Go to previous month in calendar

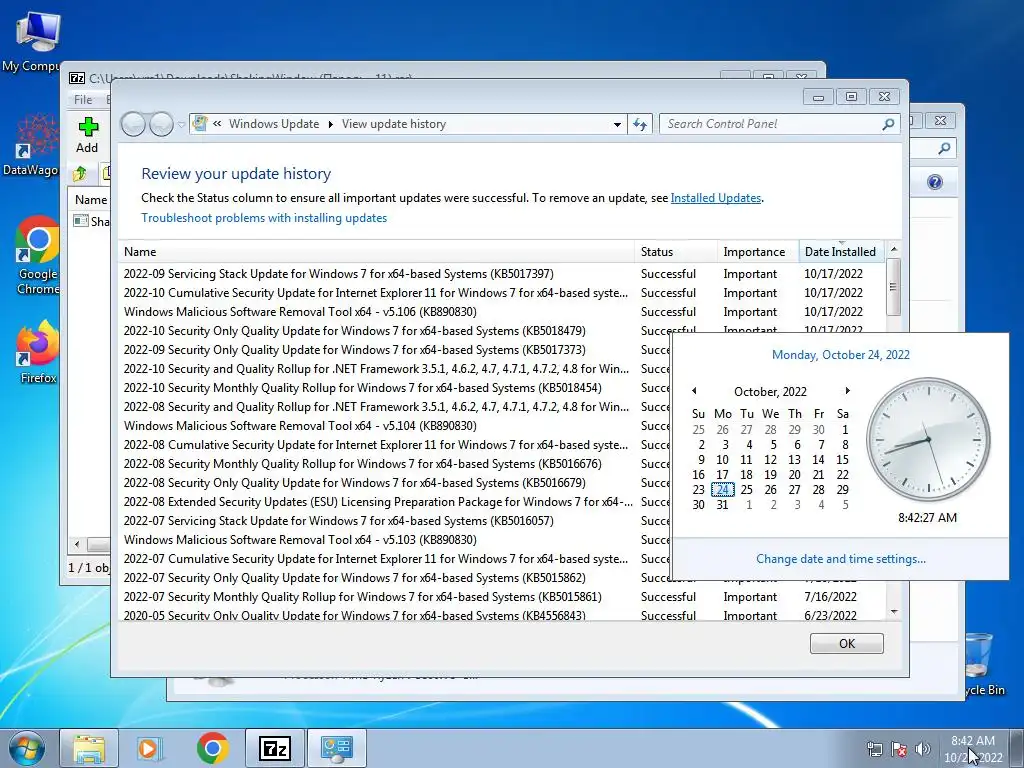(694, 391)
